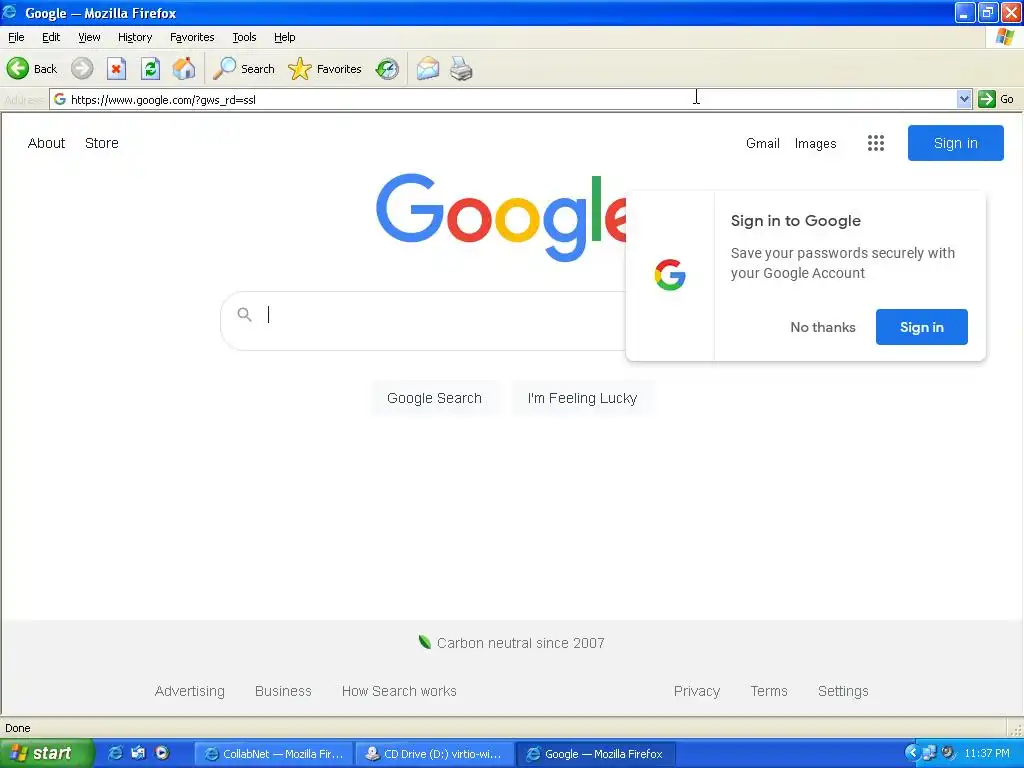This screenshot has height=768, width=1024.
Task: Open the About link
Action: tap(46, 143)
